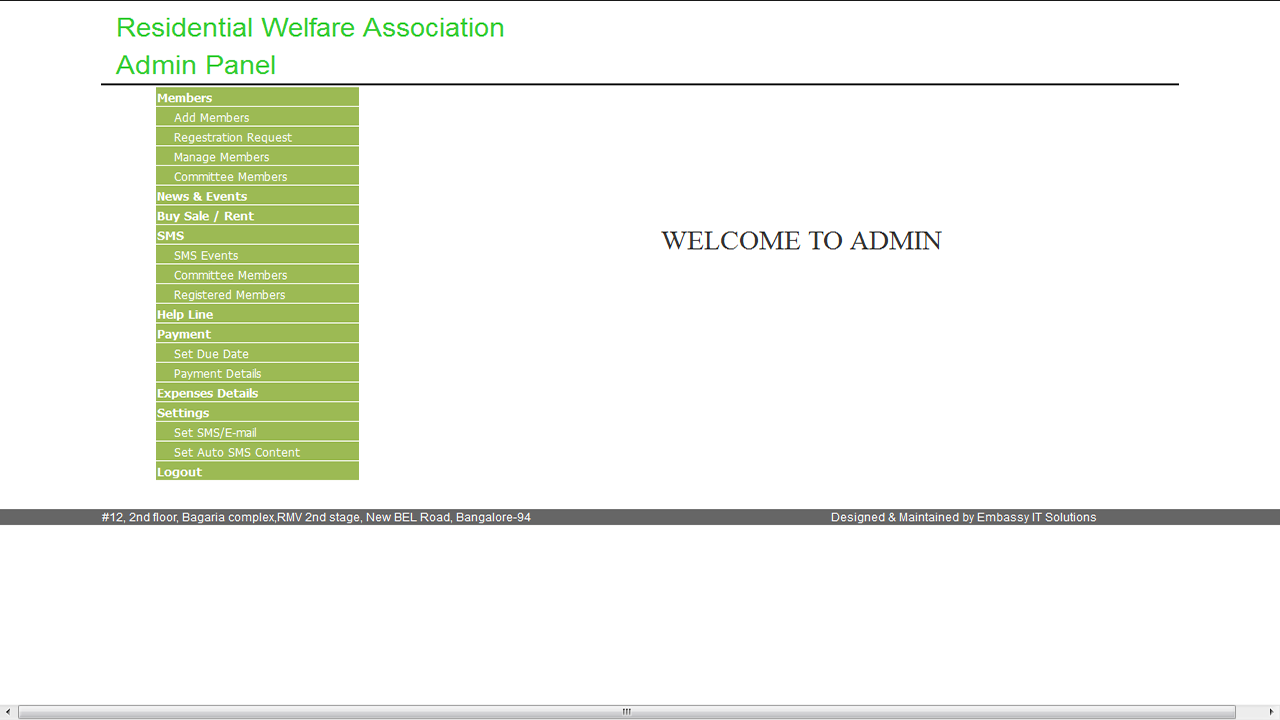1280x720 pixels.
Task: Open Expenses Details section
Action: point(257,392)
